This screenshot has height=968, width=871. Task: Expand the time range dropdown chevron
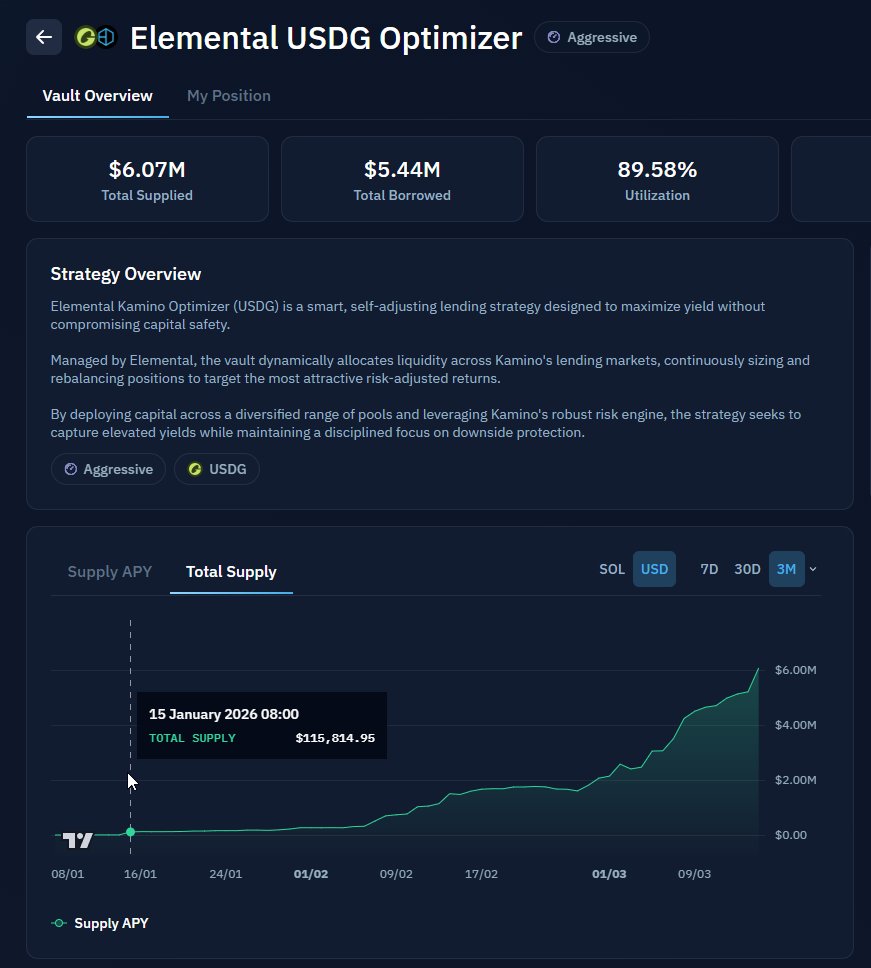[x=813, y=569]
